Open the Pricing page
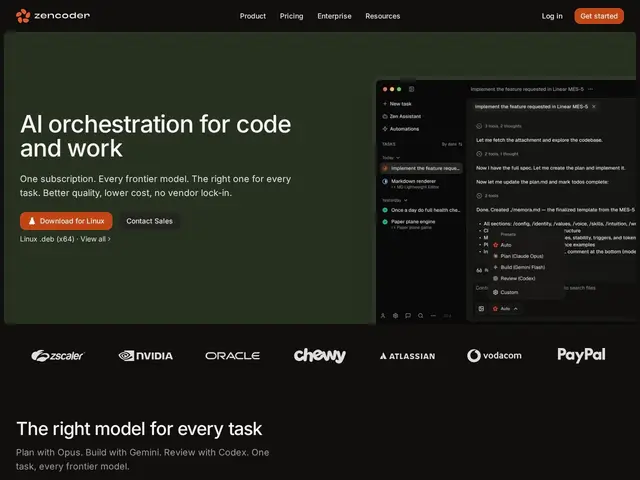 click(x=291, y=16)
